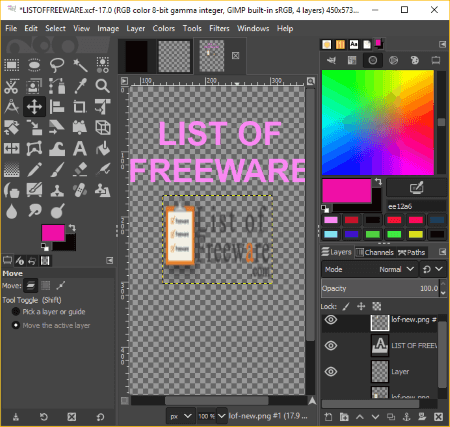Pick the Alignment tool
Screen dimensions: 450x427
click(57, 107)
